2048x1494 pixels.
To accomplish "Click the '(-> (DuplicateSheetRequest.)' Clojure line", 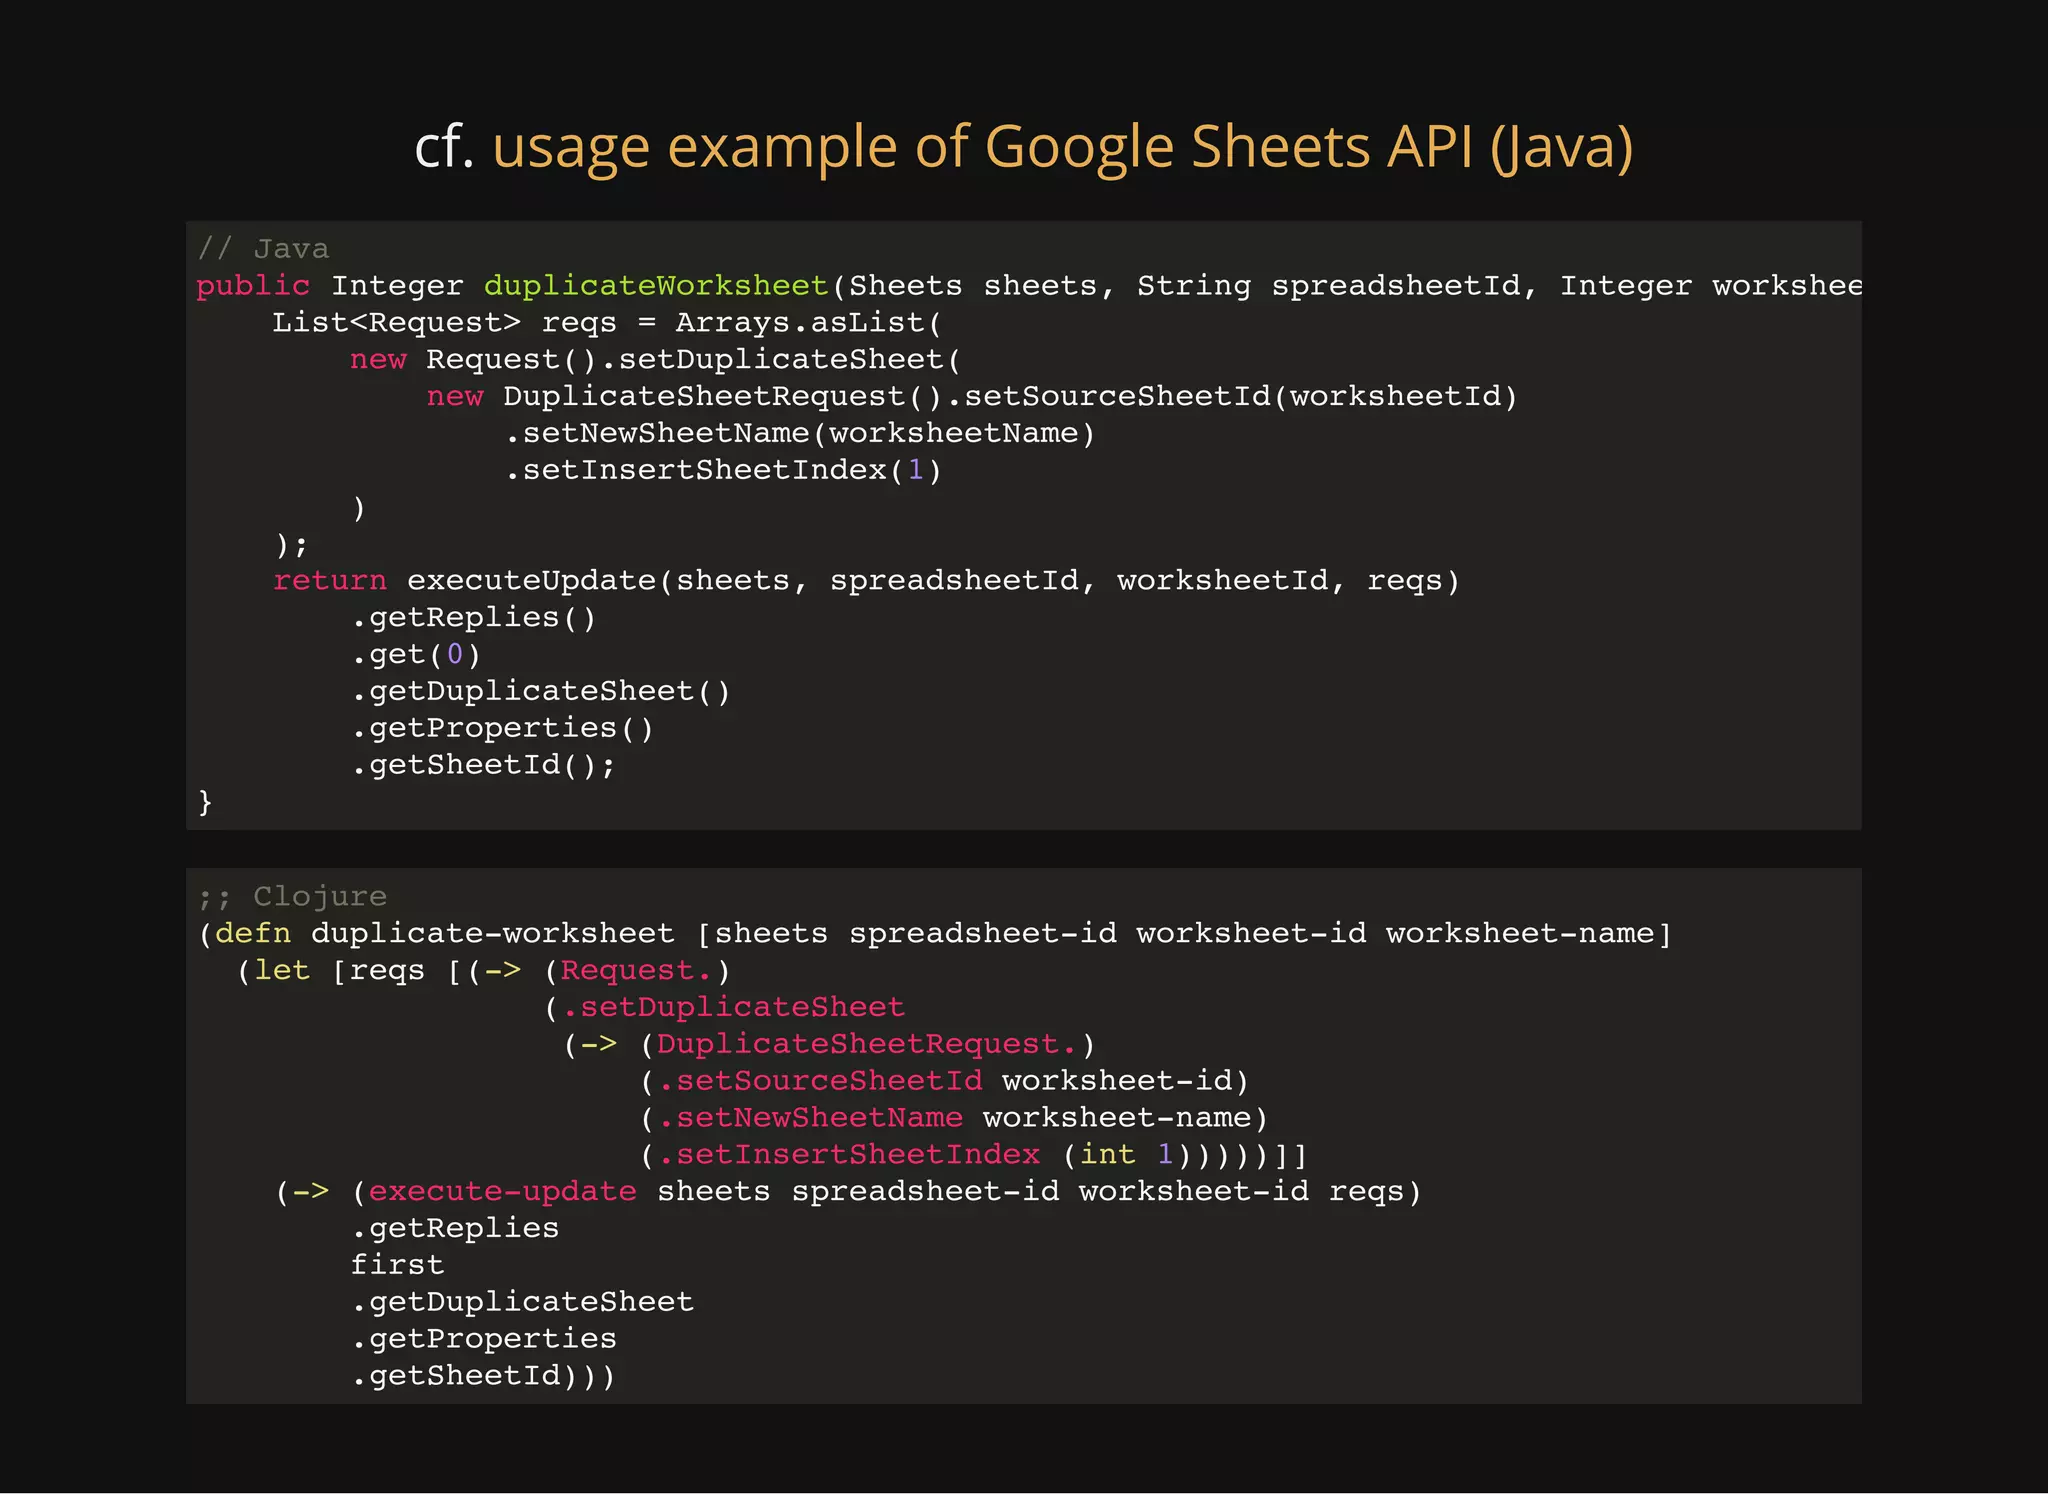I will (830, 1045).
